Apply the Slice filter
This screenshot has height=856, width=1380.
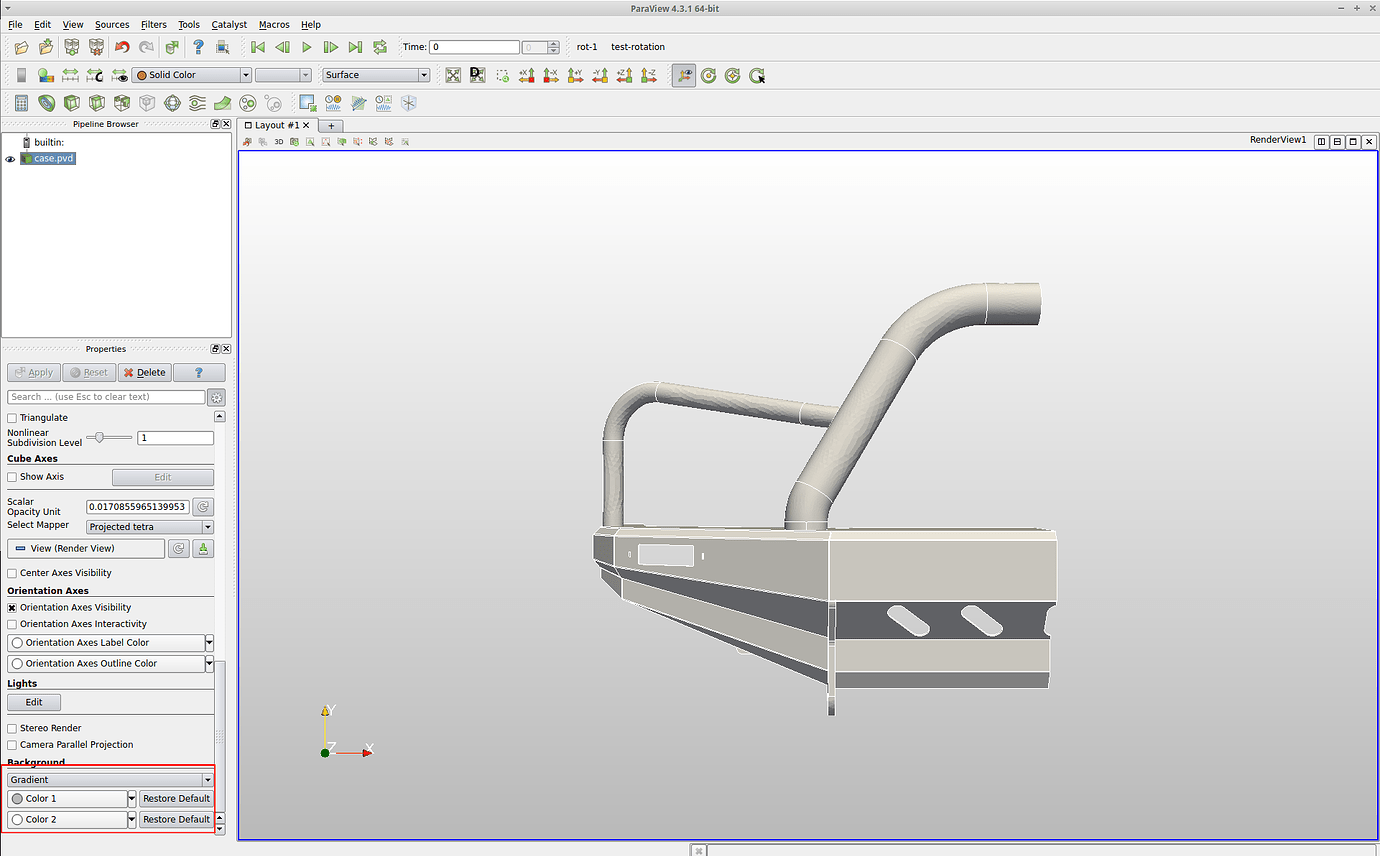click(96, 102)
